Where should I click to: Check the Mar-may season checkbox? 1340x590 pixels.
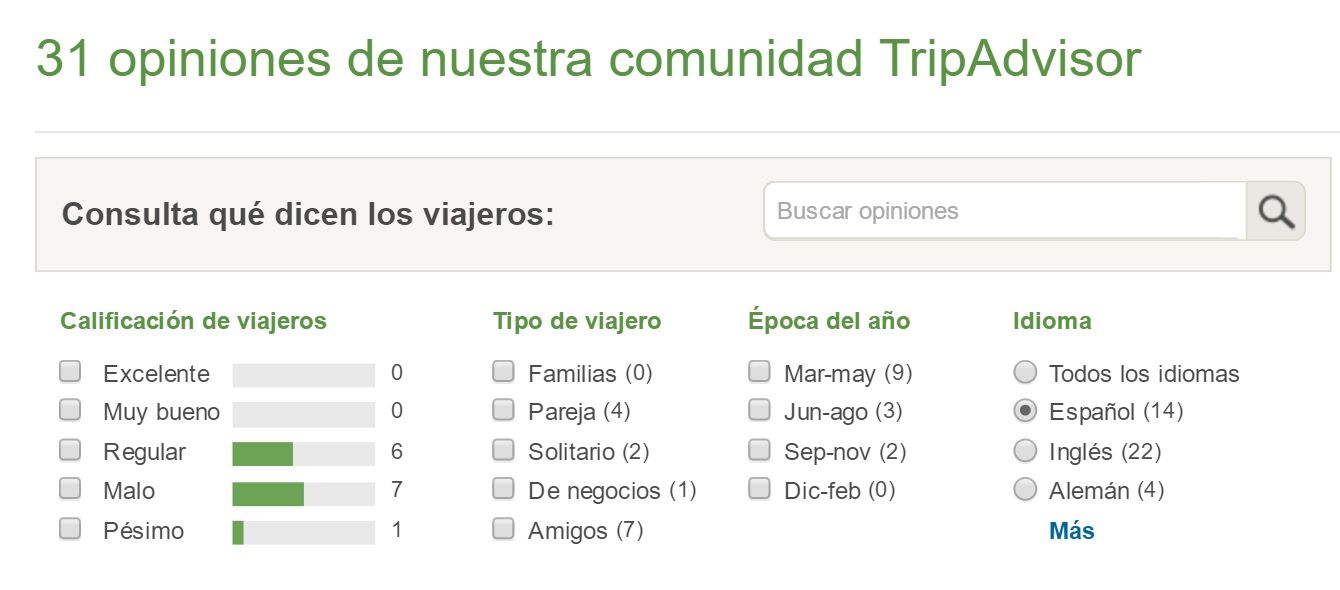[x=760, y=373]
